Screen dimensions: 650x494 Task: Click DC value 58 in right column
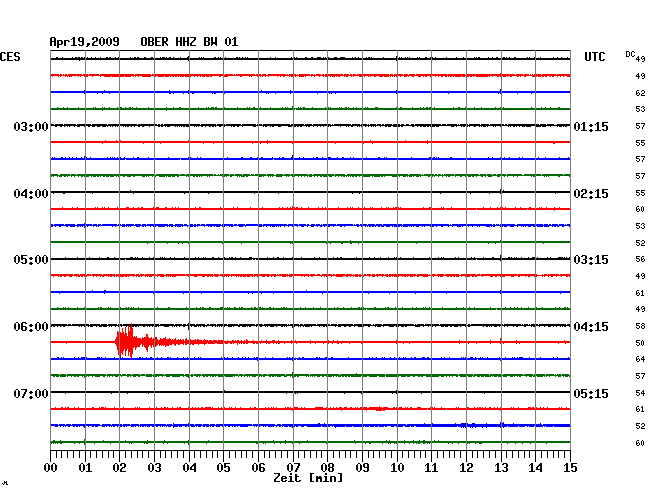pos(640,326)
